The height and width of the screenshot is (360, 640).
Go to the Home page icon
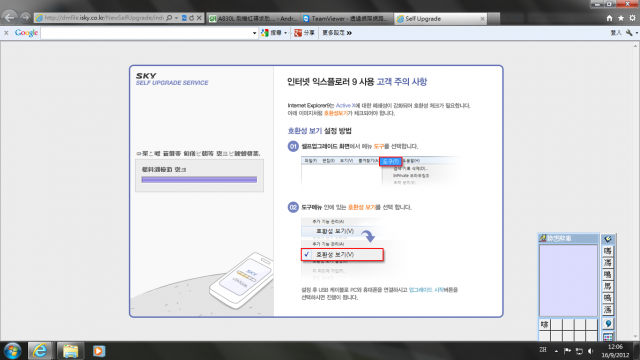[609, 18]
